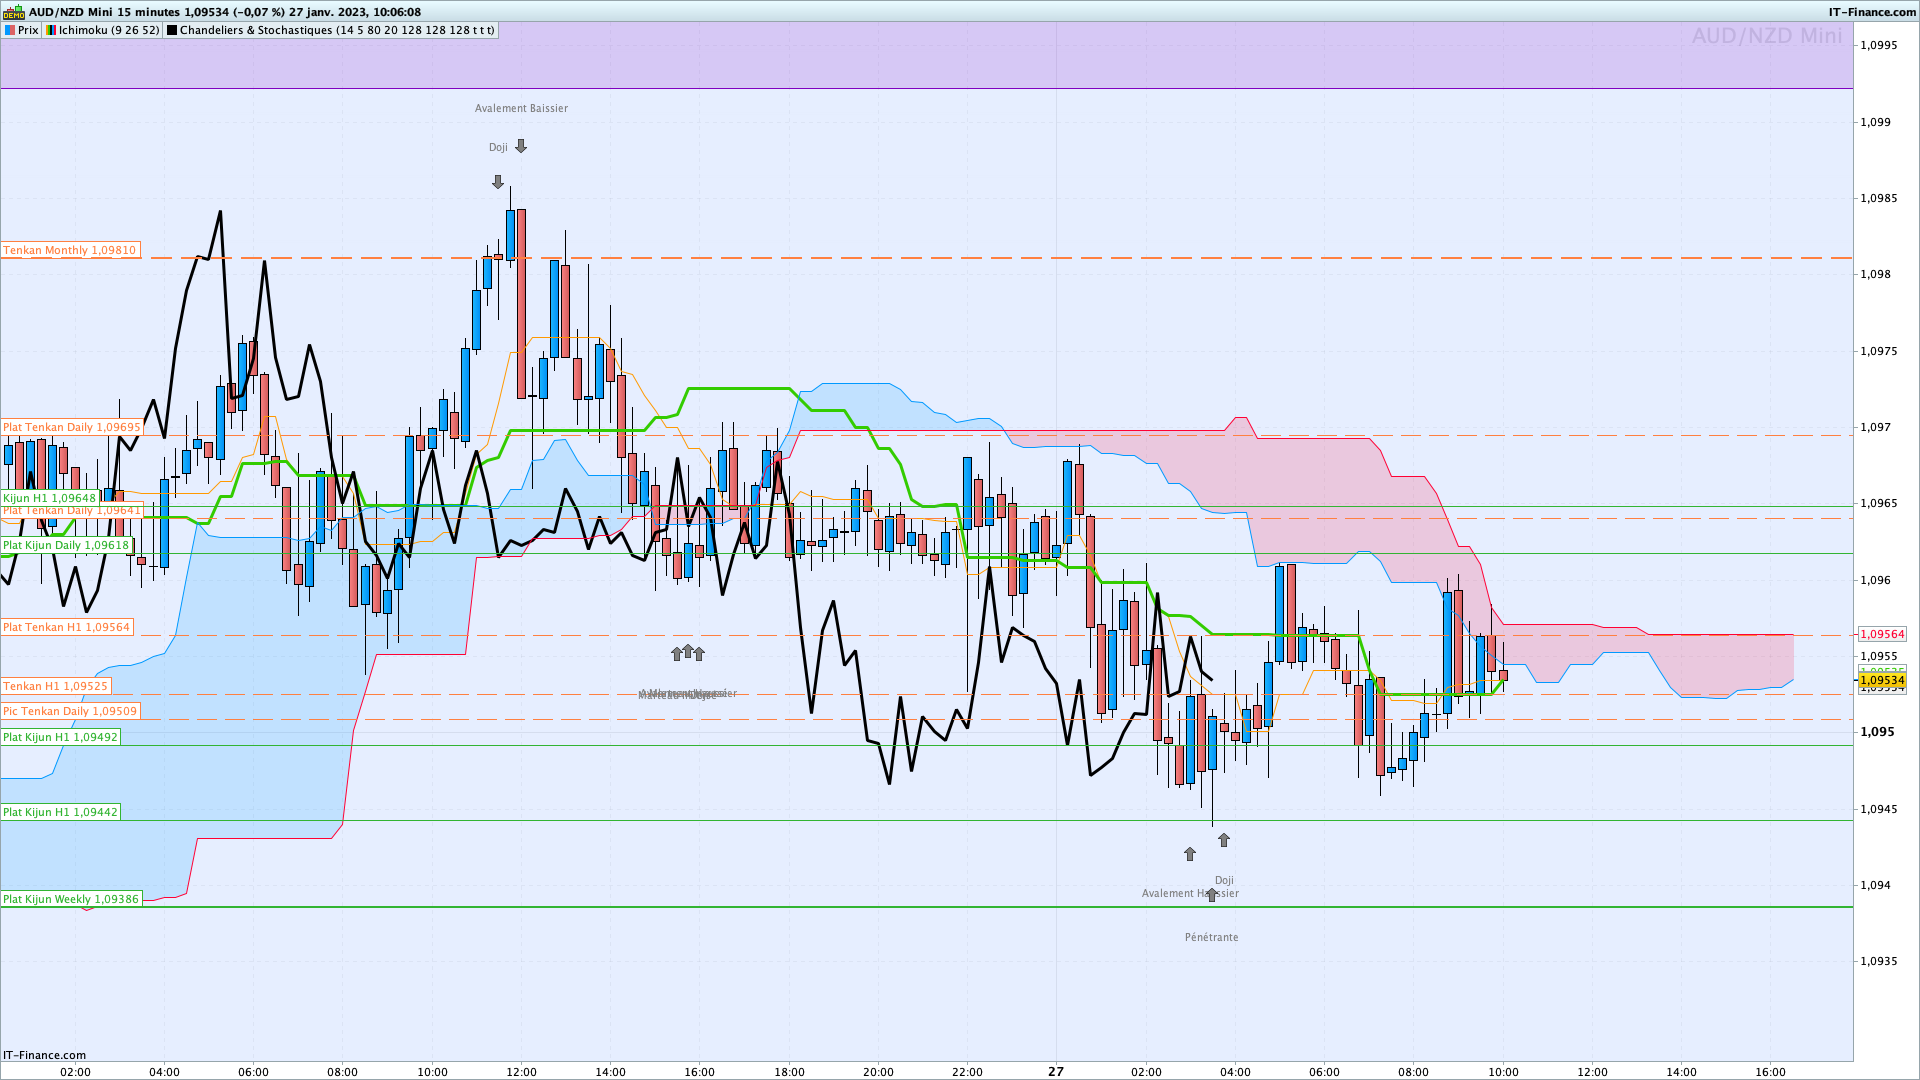Click the black Chandeliers color square
The image size is (1920, 1080).
tap(172, 30)
